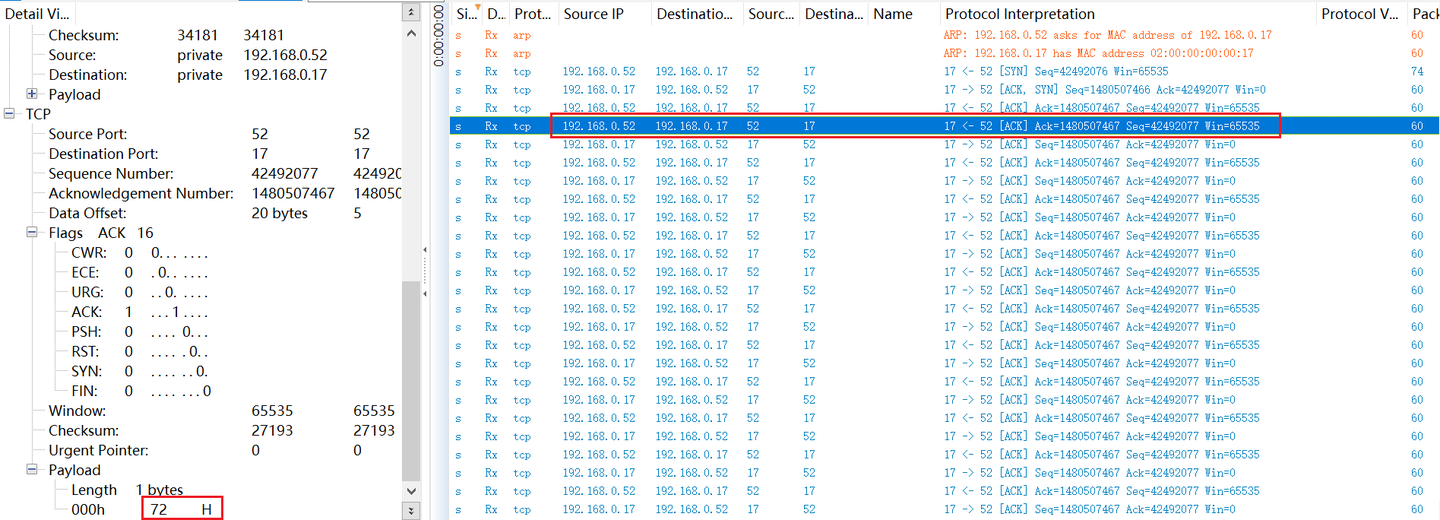Screen dimensions: 1440x520
Task: Open the Detail View panel tab
Action: pyautogui.click(x=36, y=14)
